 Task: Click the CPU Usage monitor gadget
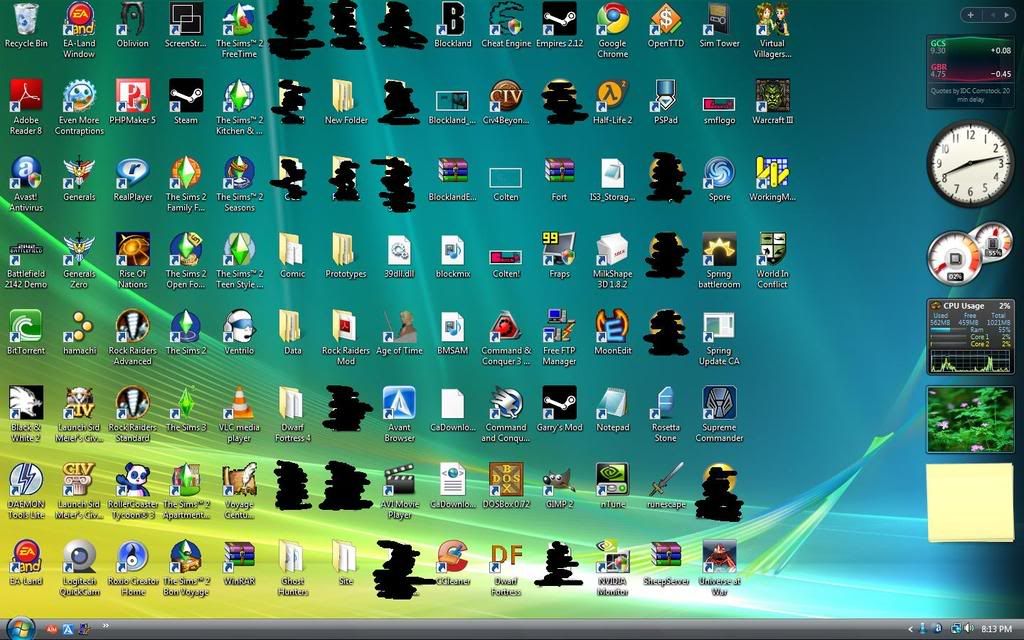coord(970,337)
